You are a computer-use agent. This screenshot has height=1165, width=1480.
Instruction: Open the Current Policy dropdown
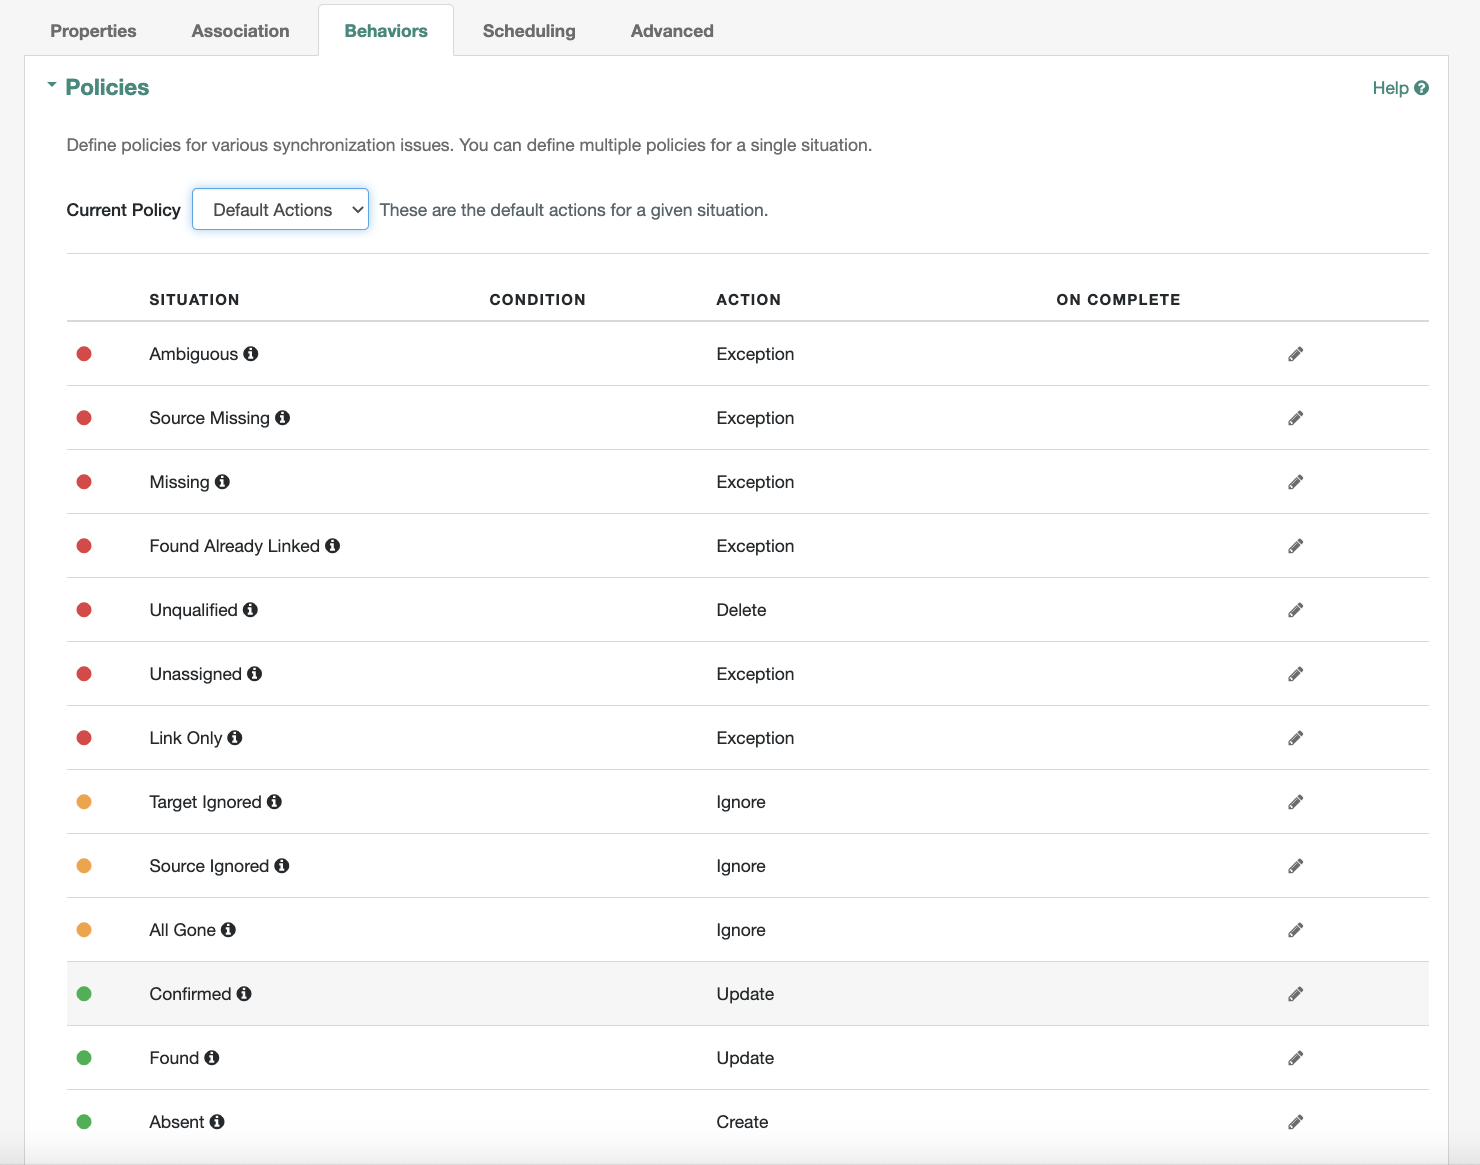click(280, 210)
